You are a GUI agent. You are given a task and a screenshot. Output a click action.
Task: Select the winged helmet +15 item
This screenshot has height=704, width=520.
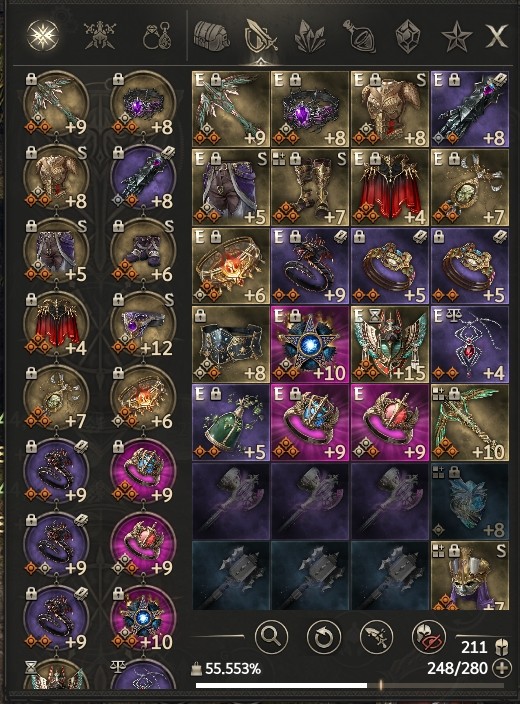390,344
